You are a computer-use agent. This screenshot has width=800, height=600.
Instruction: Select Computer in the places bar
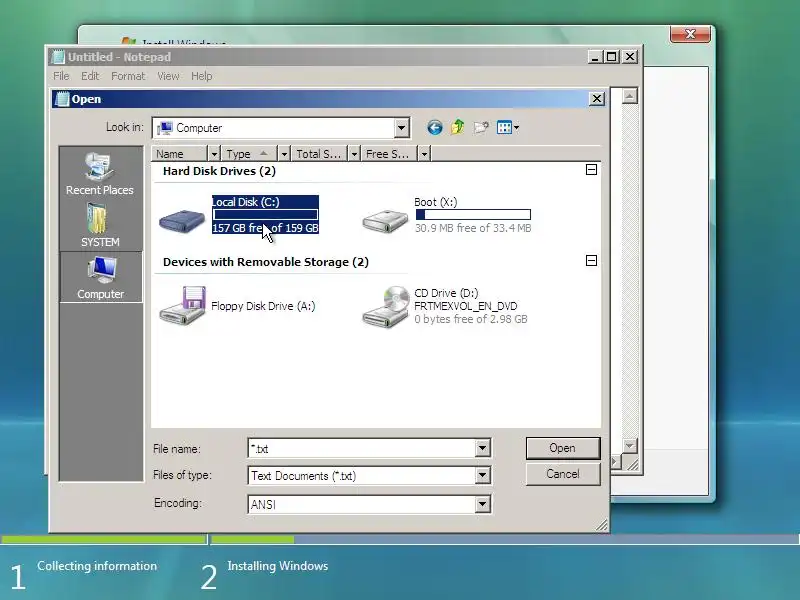tap(101, 277)
